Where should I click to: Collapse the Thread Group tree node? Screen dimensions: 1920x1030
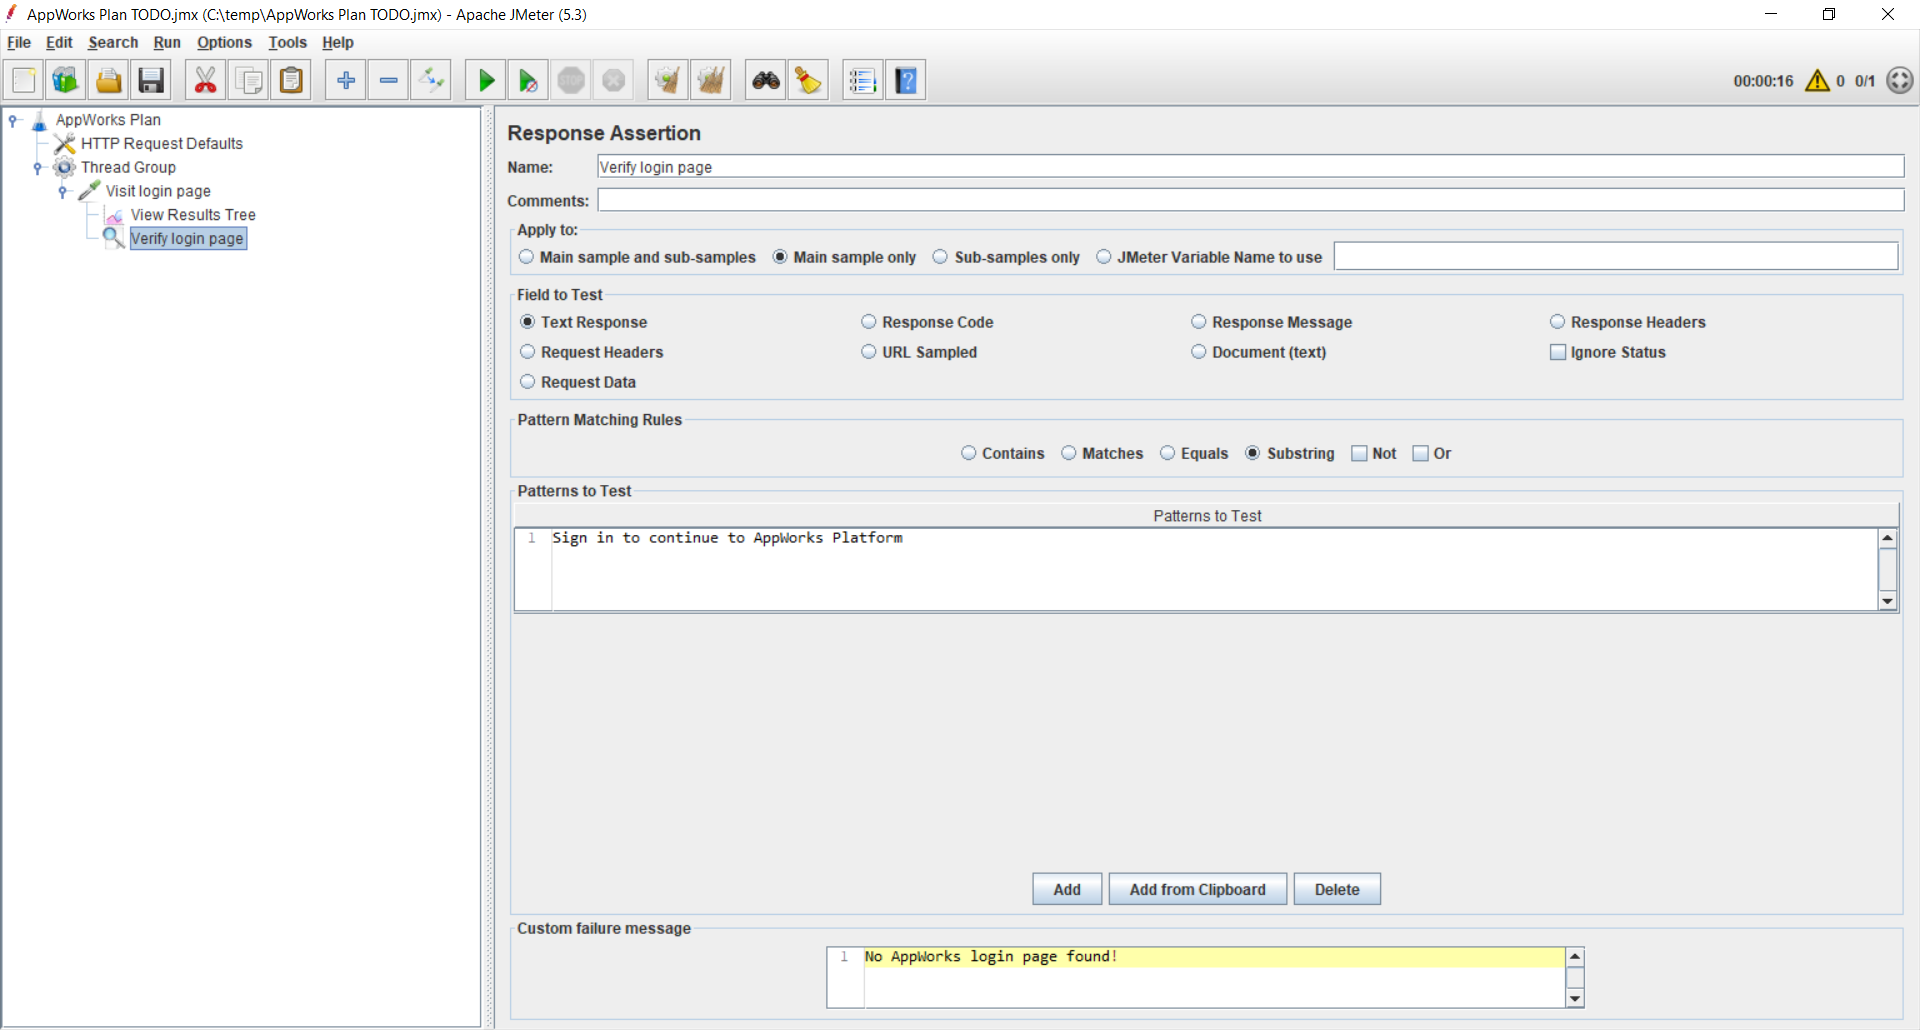(38, 168)
